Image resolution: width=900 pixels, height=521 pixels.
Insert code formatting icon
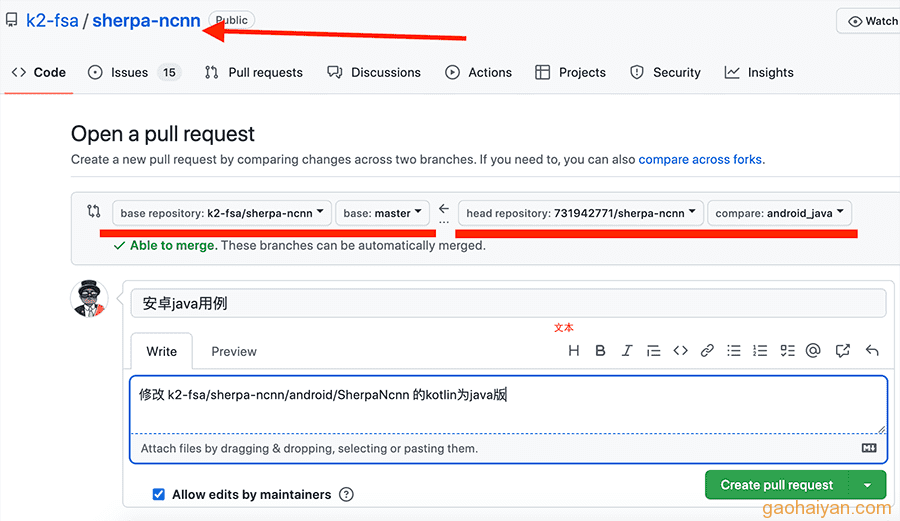(680, 351)
